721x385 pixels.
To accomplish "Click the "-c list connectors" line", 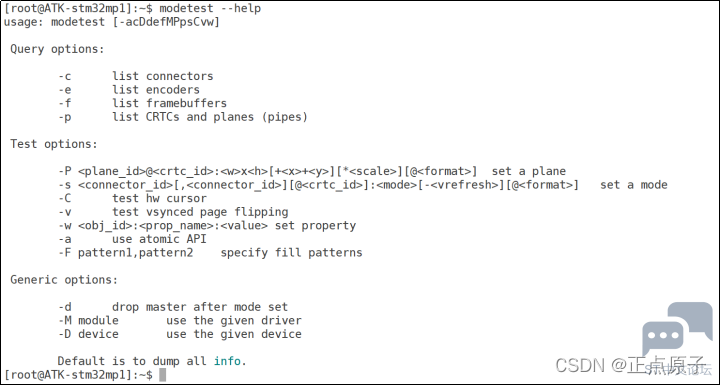I will pos(136,76).
